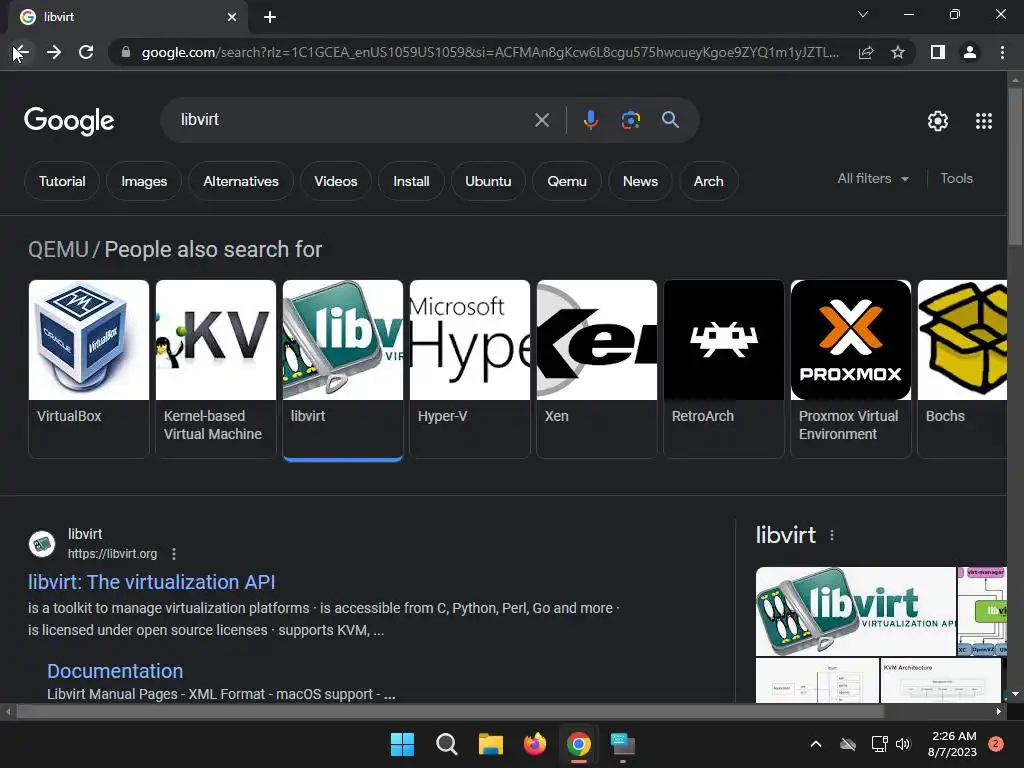Open the search Tools options
Viewport: 1024px width, 768px height.
tap(956, 178)
